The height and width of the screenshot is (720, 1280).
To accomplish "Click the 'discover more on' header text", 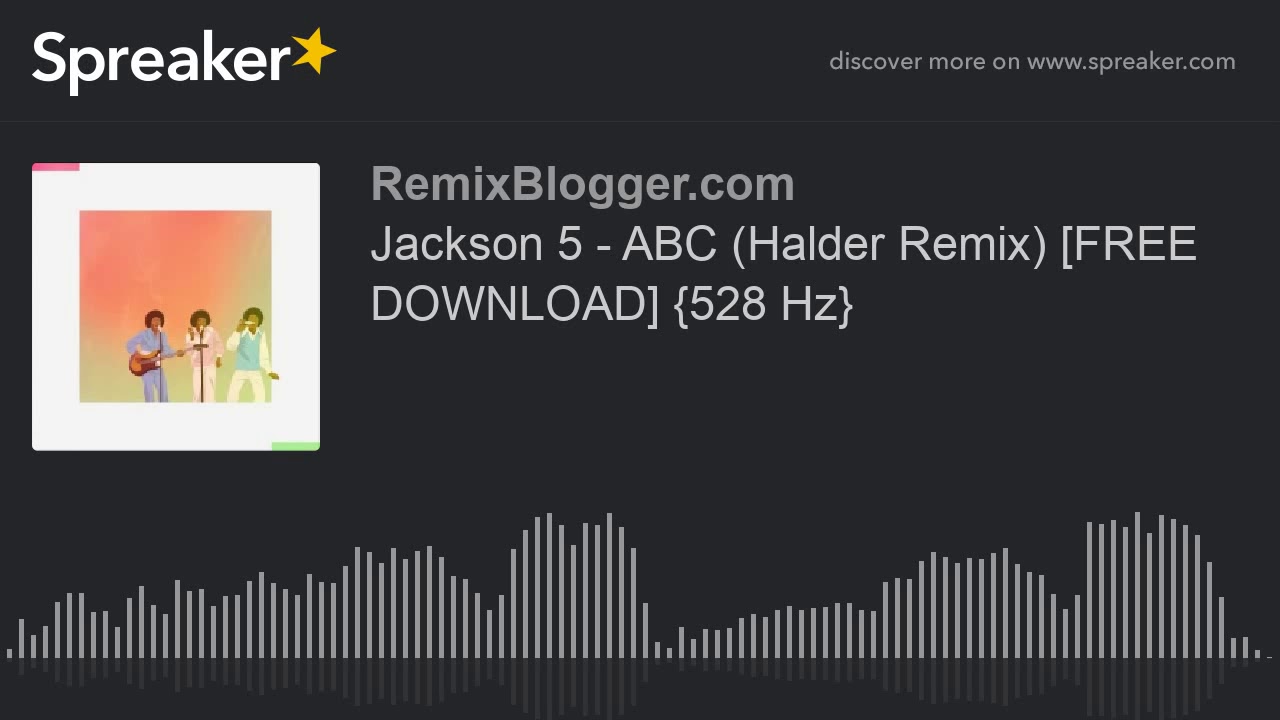I will tap(924, 61).
